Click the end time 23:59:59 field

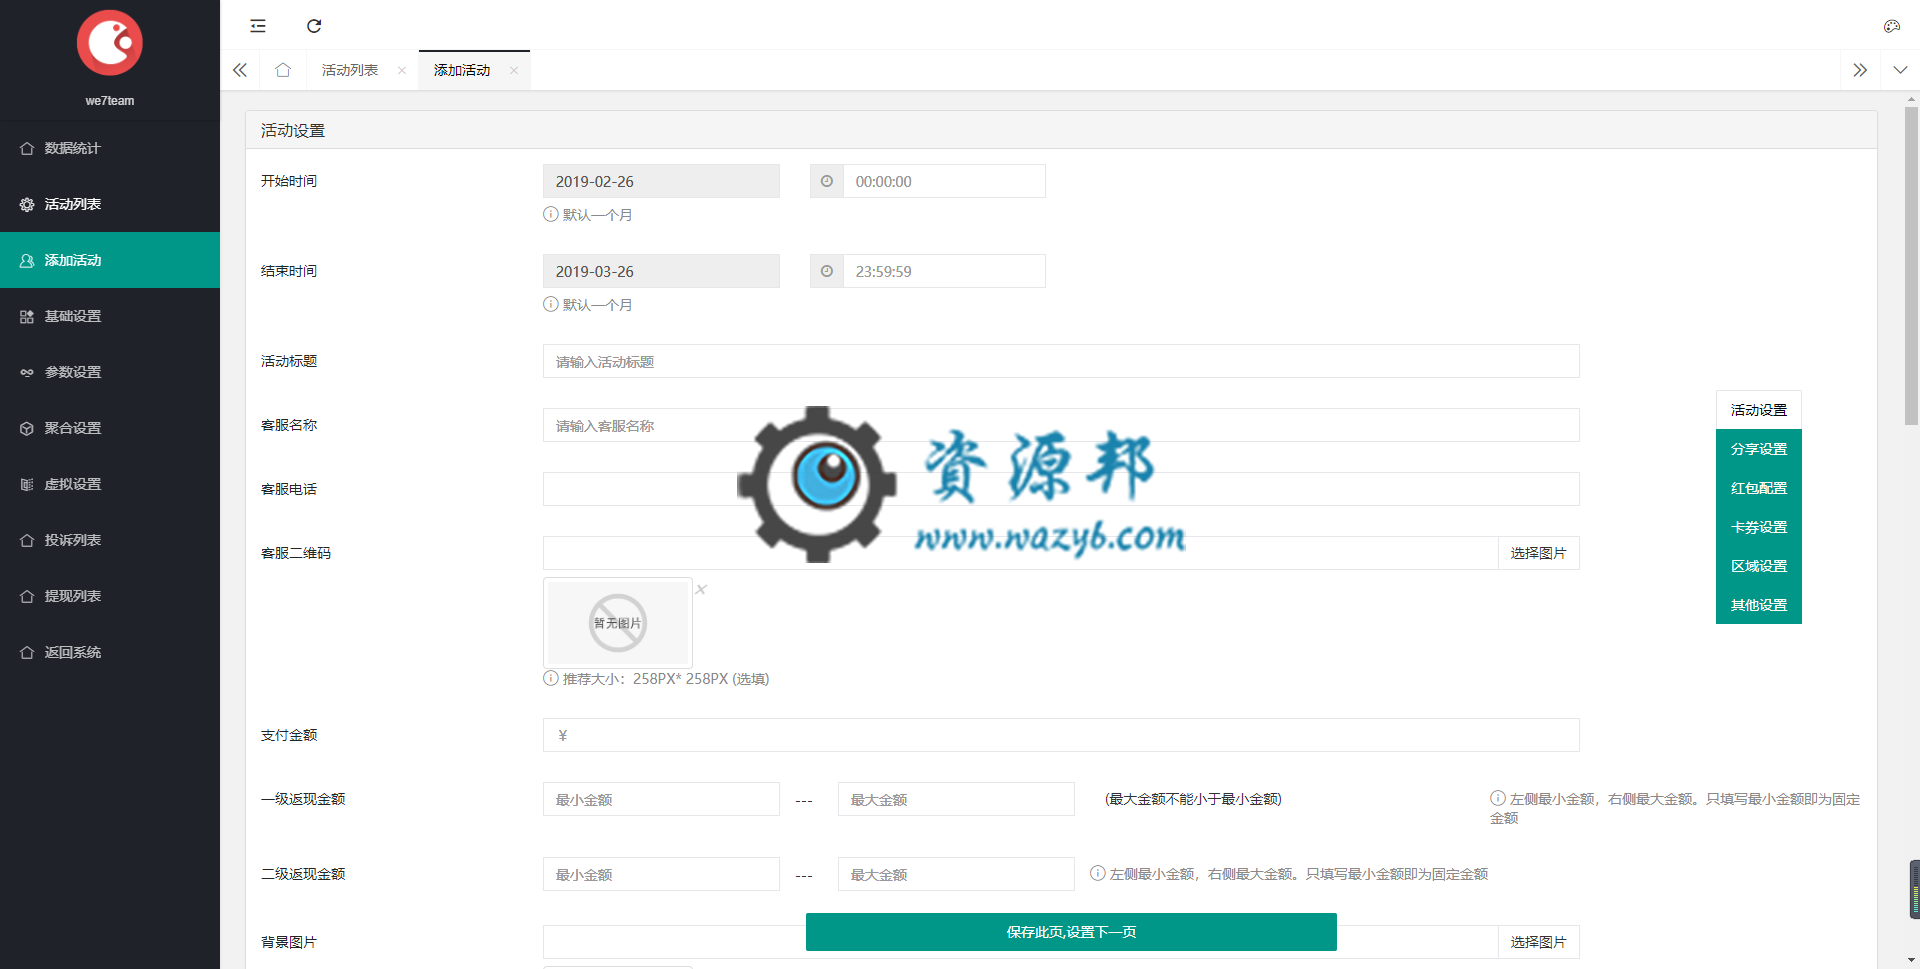[x=944, y=271]
